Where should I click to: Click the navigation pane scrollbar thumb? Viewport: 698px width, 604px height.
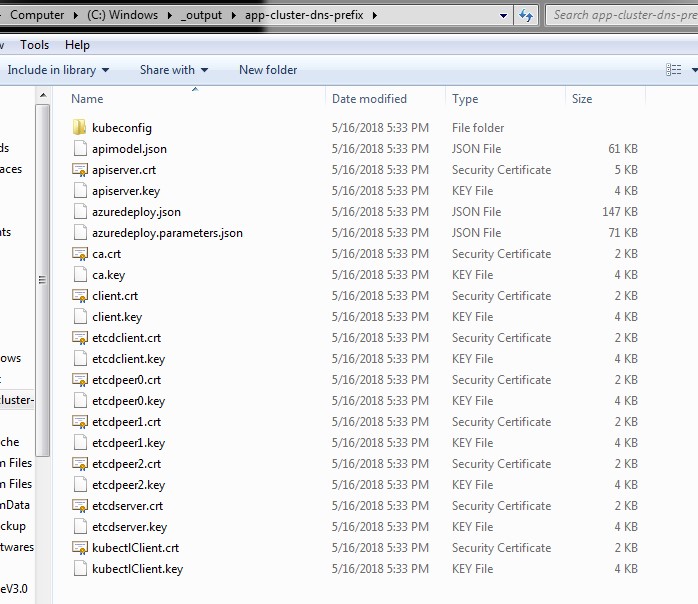pyautogui.click(x=42, y=280)
